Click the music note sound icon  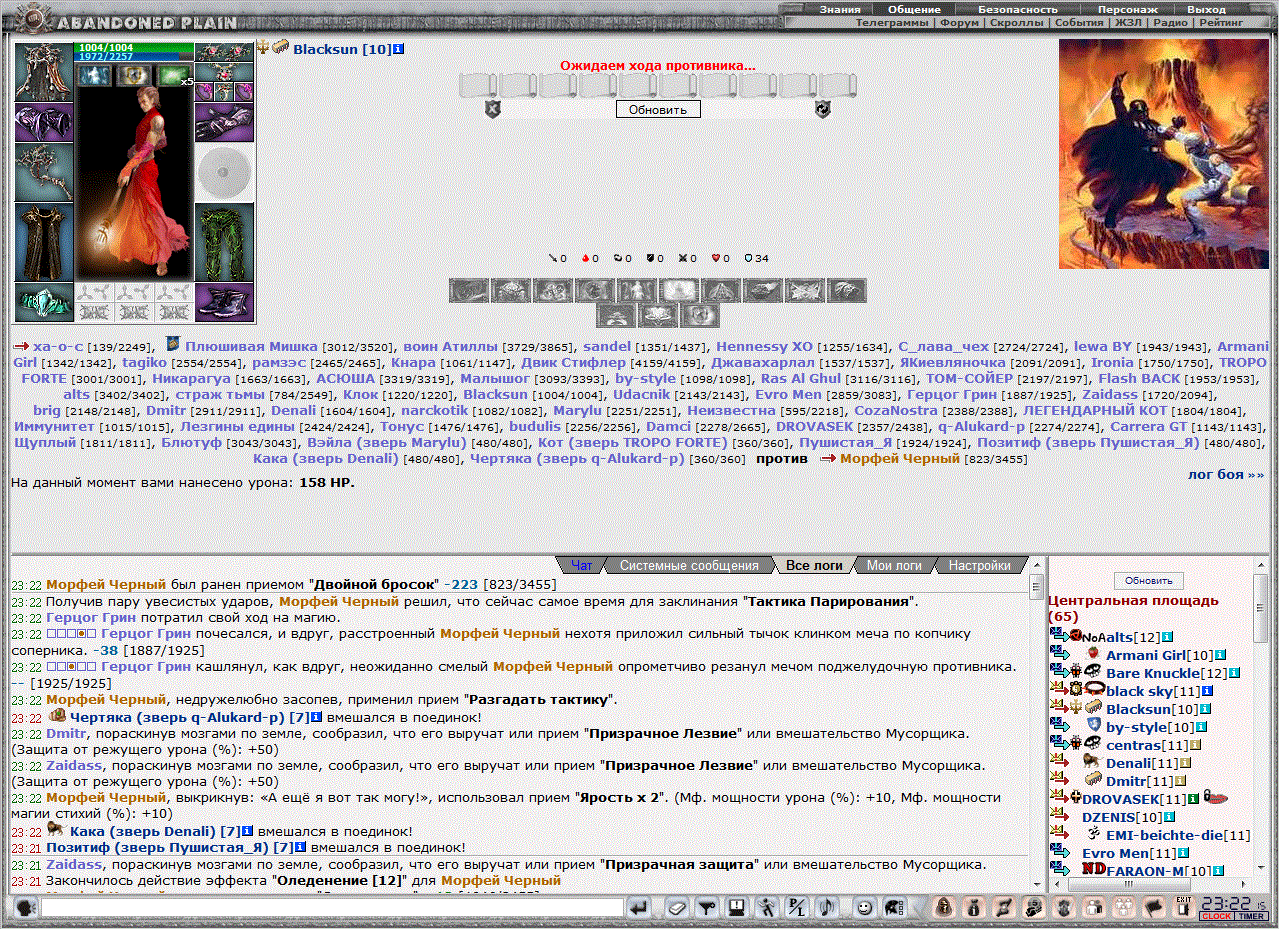click(x=827, y=908)
